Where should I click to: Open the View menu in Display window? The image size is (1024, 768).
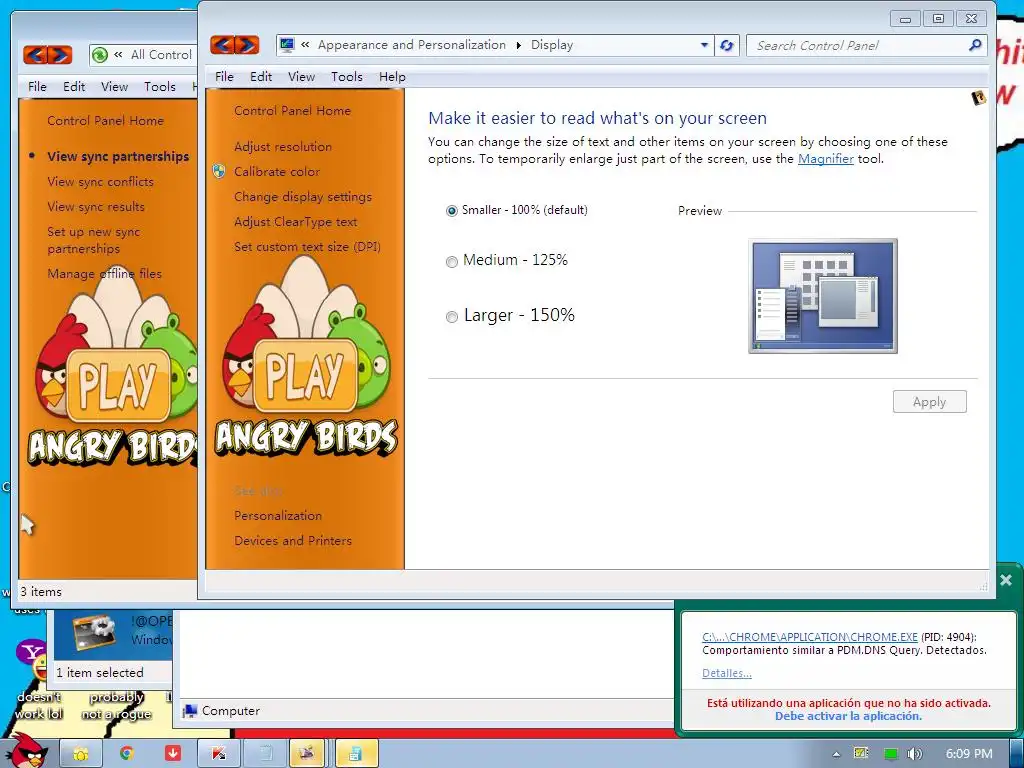[x=301, y=77]
